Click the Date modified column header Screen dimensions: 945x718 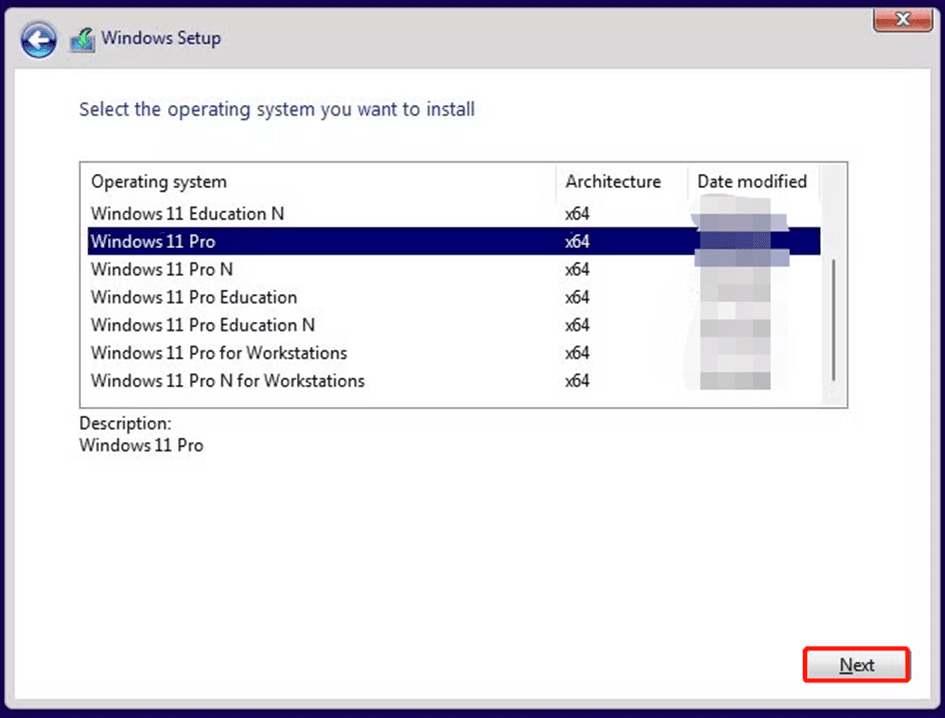point(751,182)
